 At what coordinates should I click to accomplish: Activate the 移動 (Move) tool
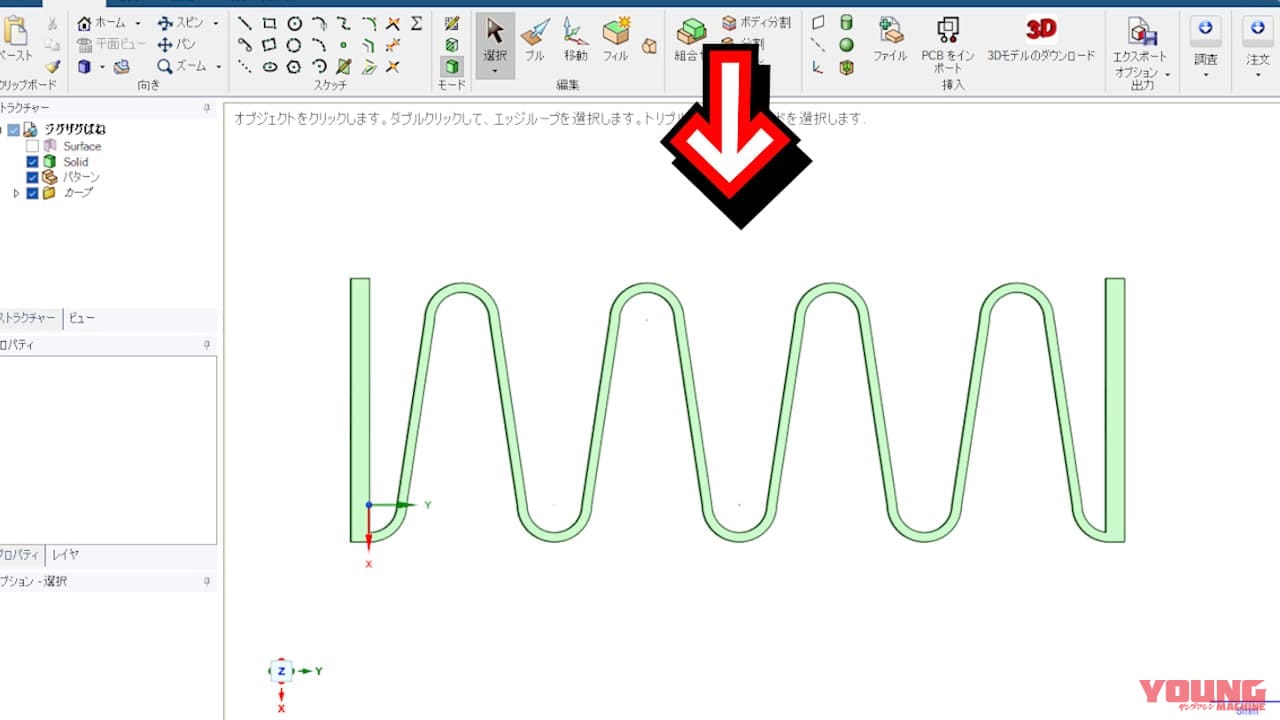pos(575,40)
